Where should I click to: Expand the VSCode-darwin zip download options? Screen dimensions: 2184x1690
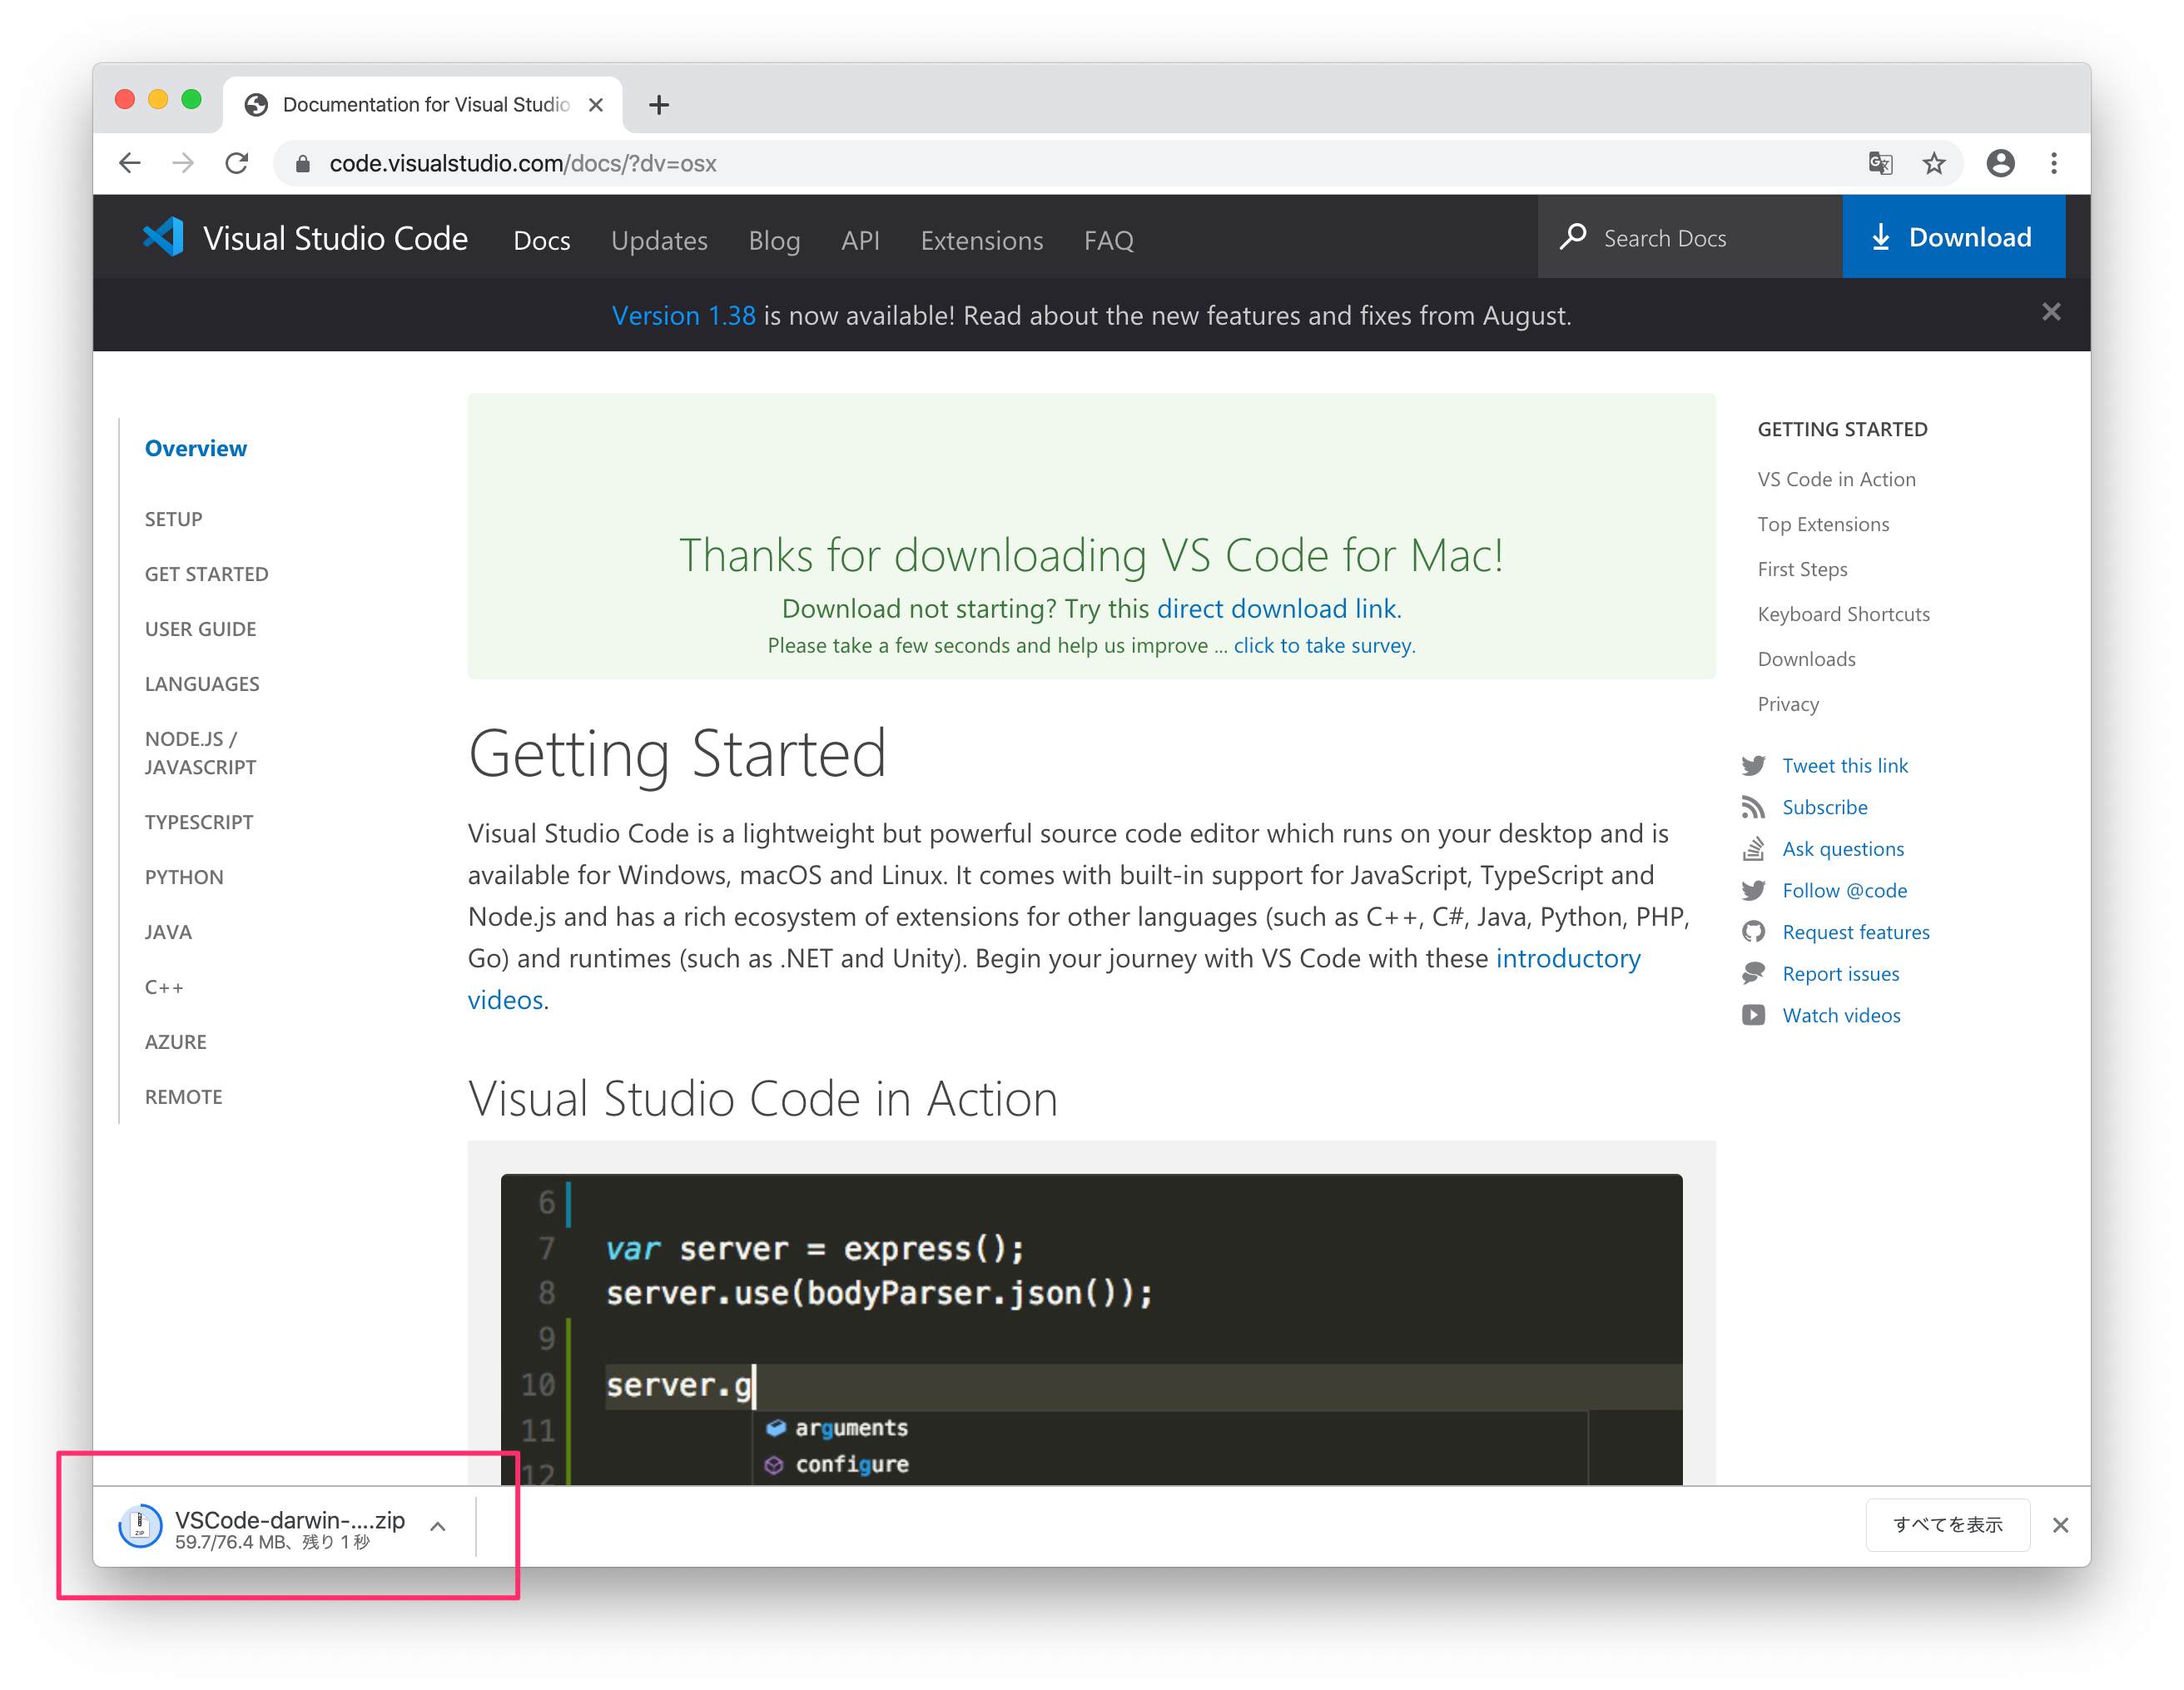tap(438, 1526)
